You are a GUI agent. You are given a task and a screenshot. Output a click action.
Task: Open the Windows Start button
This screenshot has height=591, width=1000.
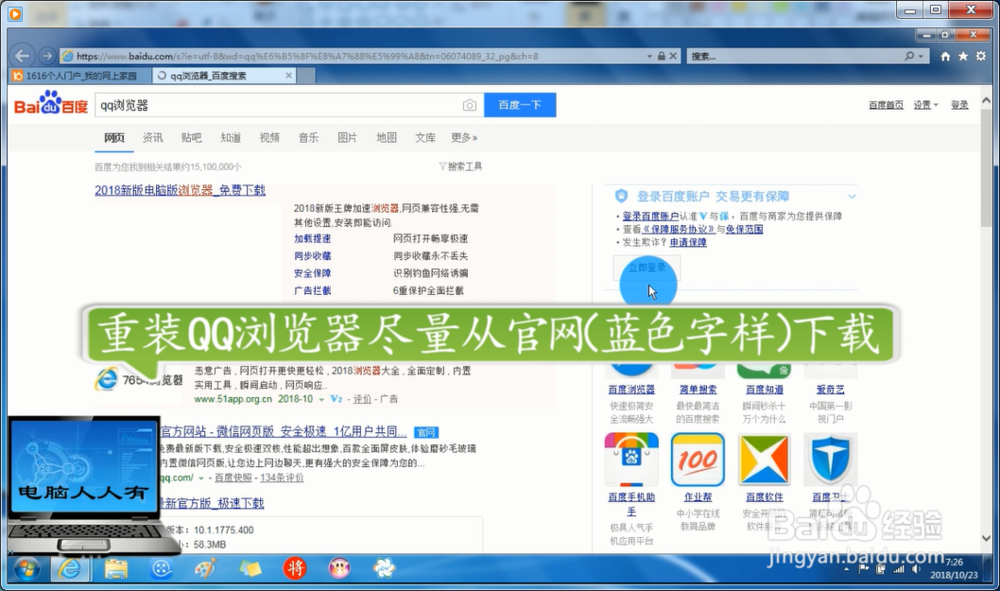[27, 569]
